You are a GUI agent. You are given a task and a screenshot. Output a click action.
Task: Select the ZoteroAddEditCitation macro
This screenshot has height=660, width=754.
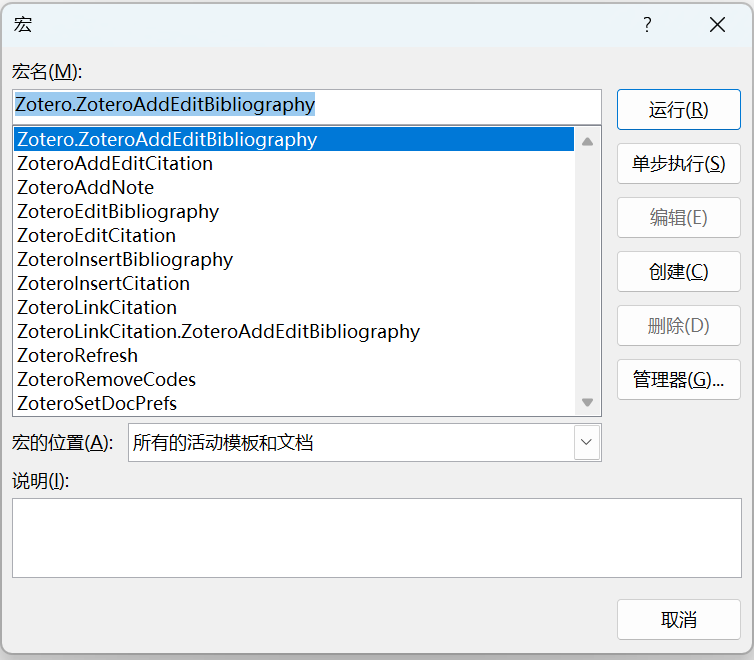pos(294,163)
